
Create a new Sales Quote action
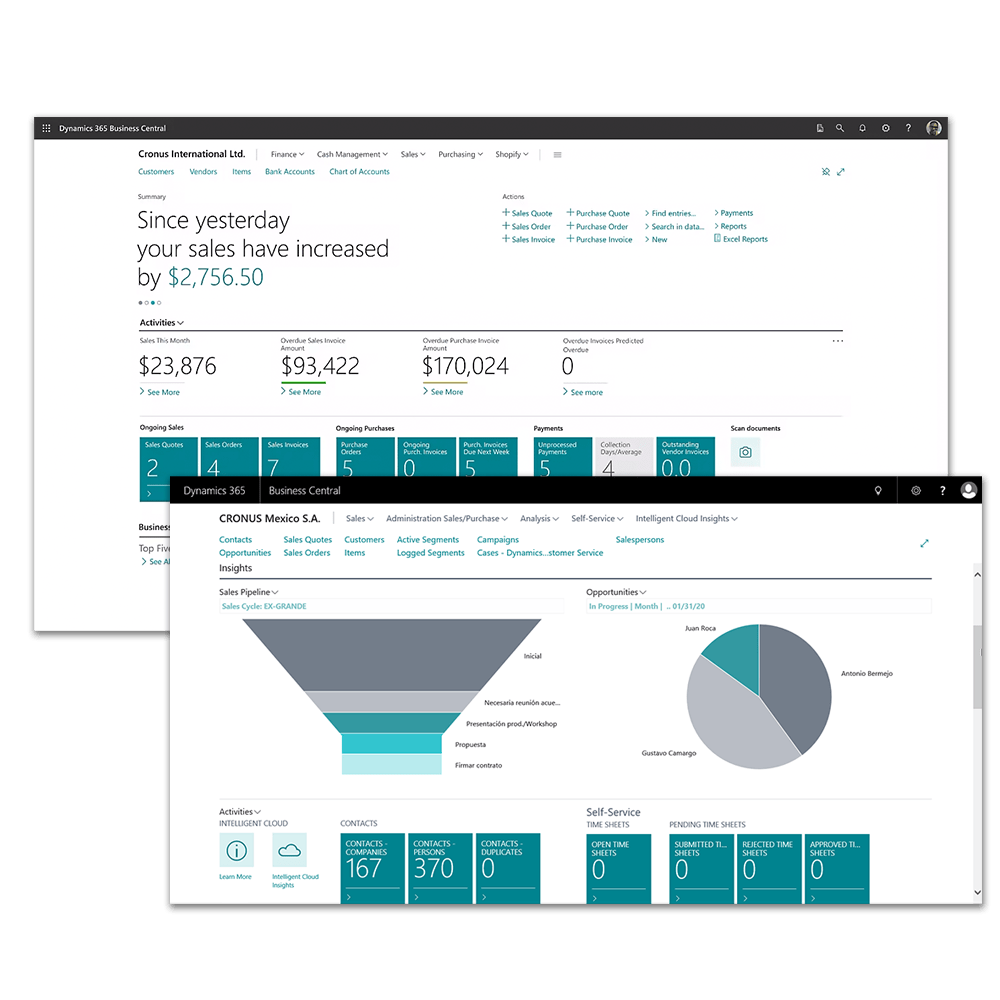pyautogui.click(x=527, y=213)
